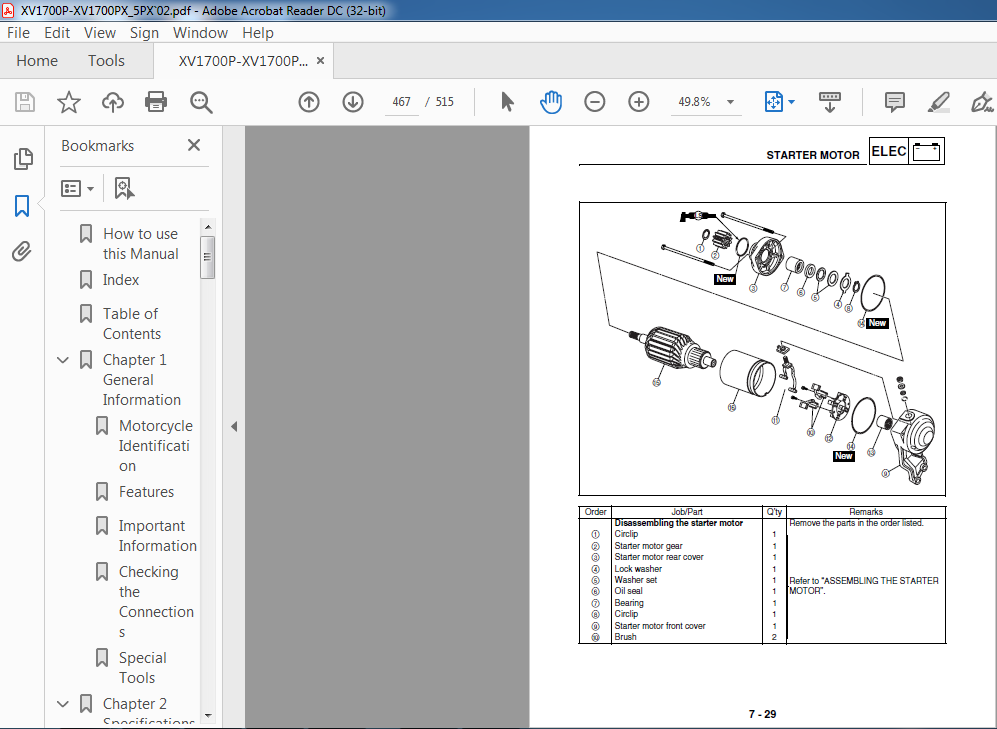Open the page thumbnails panel icon
Viewport: 997px width, 729px height.
[23, 159]
